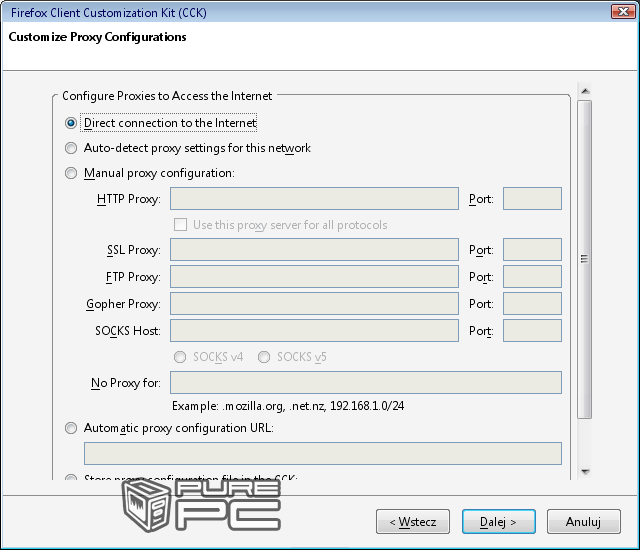Viewport: 640px width, 550px height.
Task: Click the HTTP Proxy Port field
Action: click(531, 199)
